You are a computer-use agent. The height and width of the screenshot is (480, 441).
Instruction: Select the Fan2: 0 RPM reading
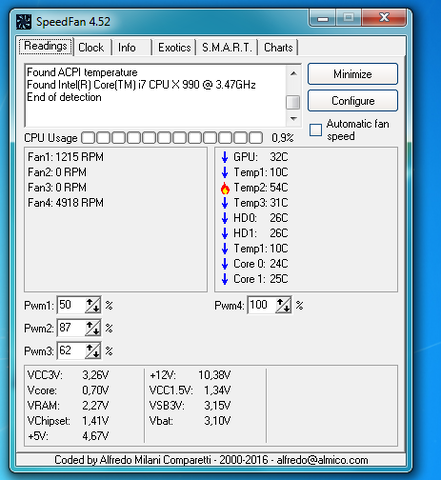[57, 172]
